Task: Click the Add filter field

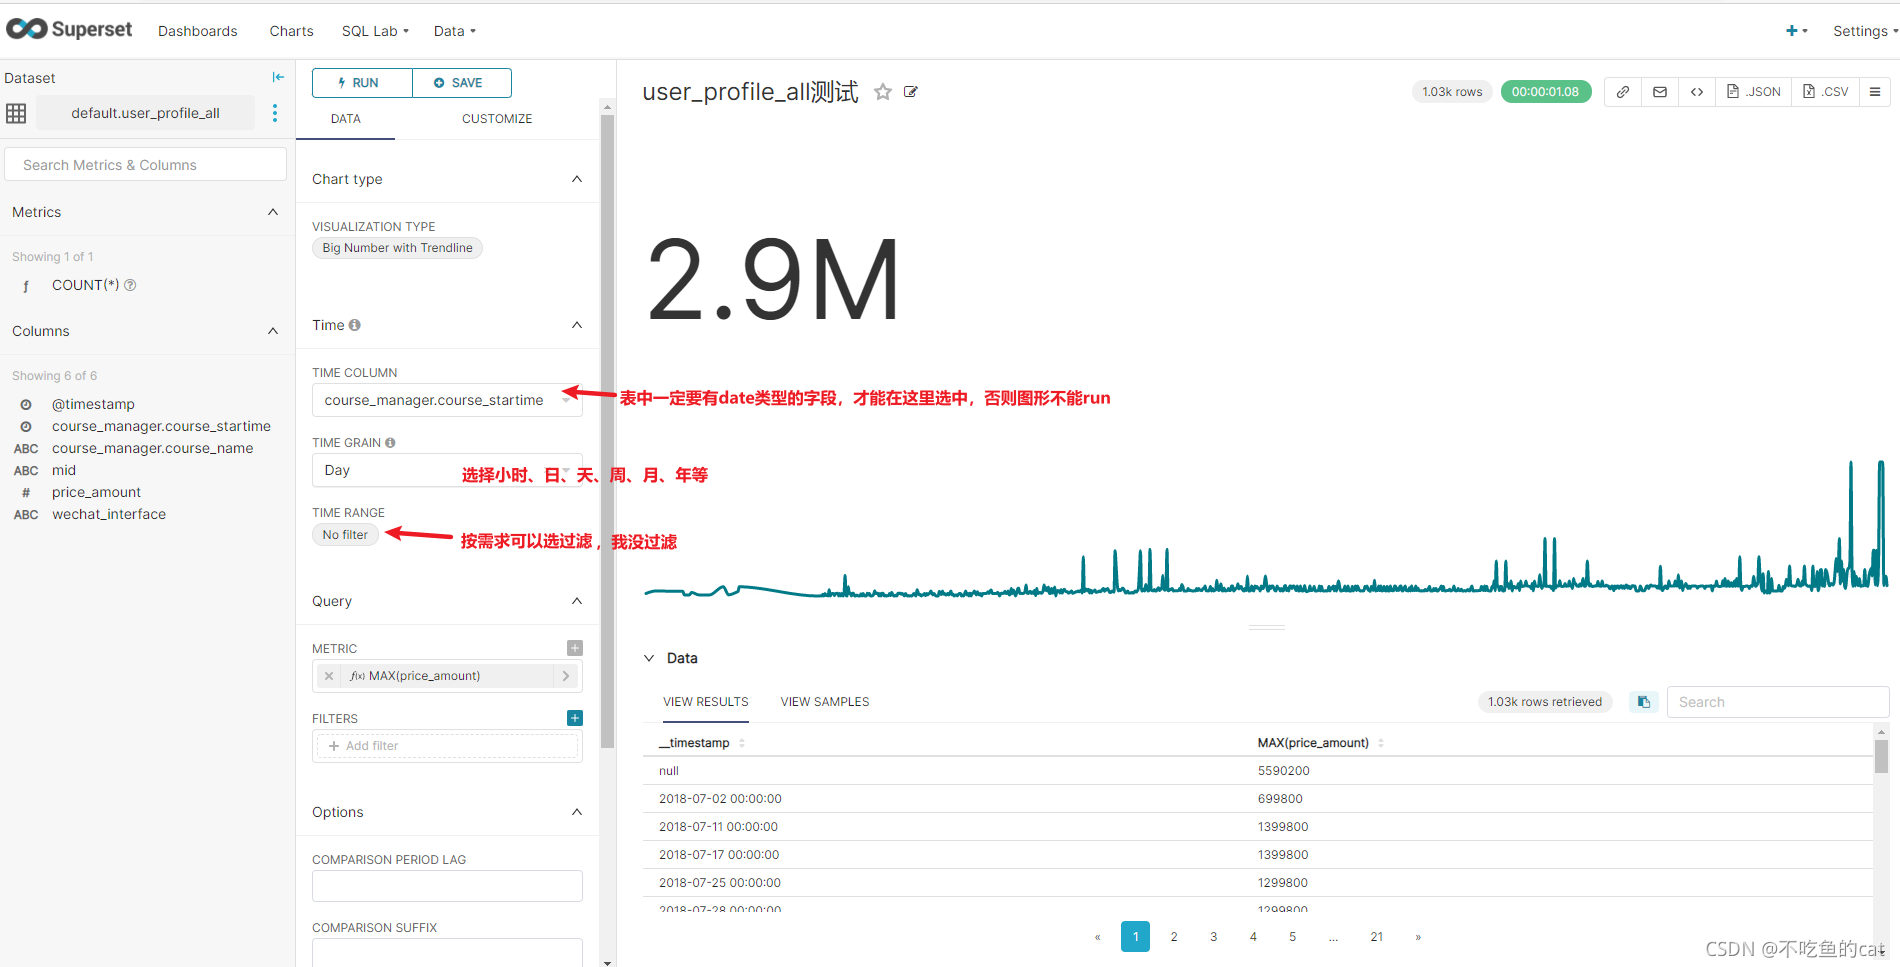Action: 447,746
